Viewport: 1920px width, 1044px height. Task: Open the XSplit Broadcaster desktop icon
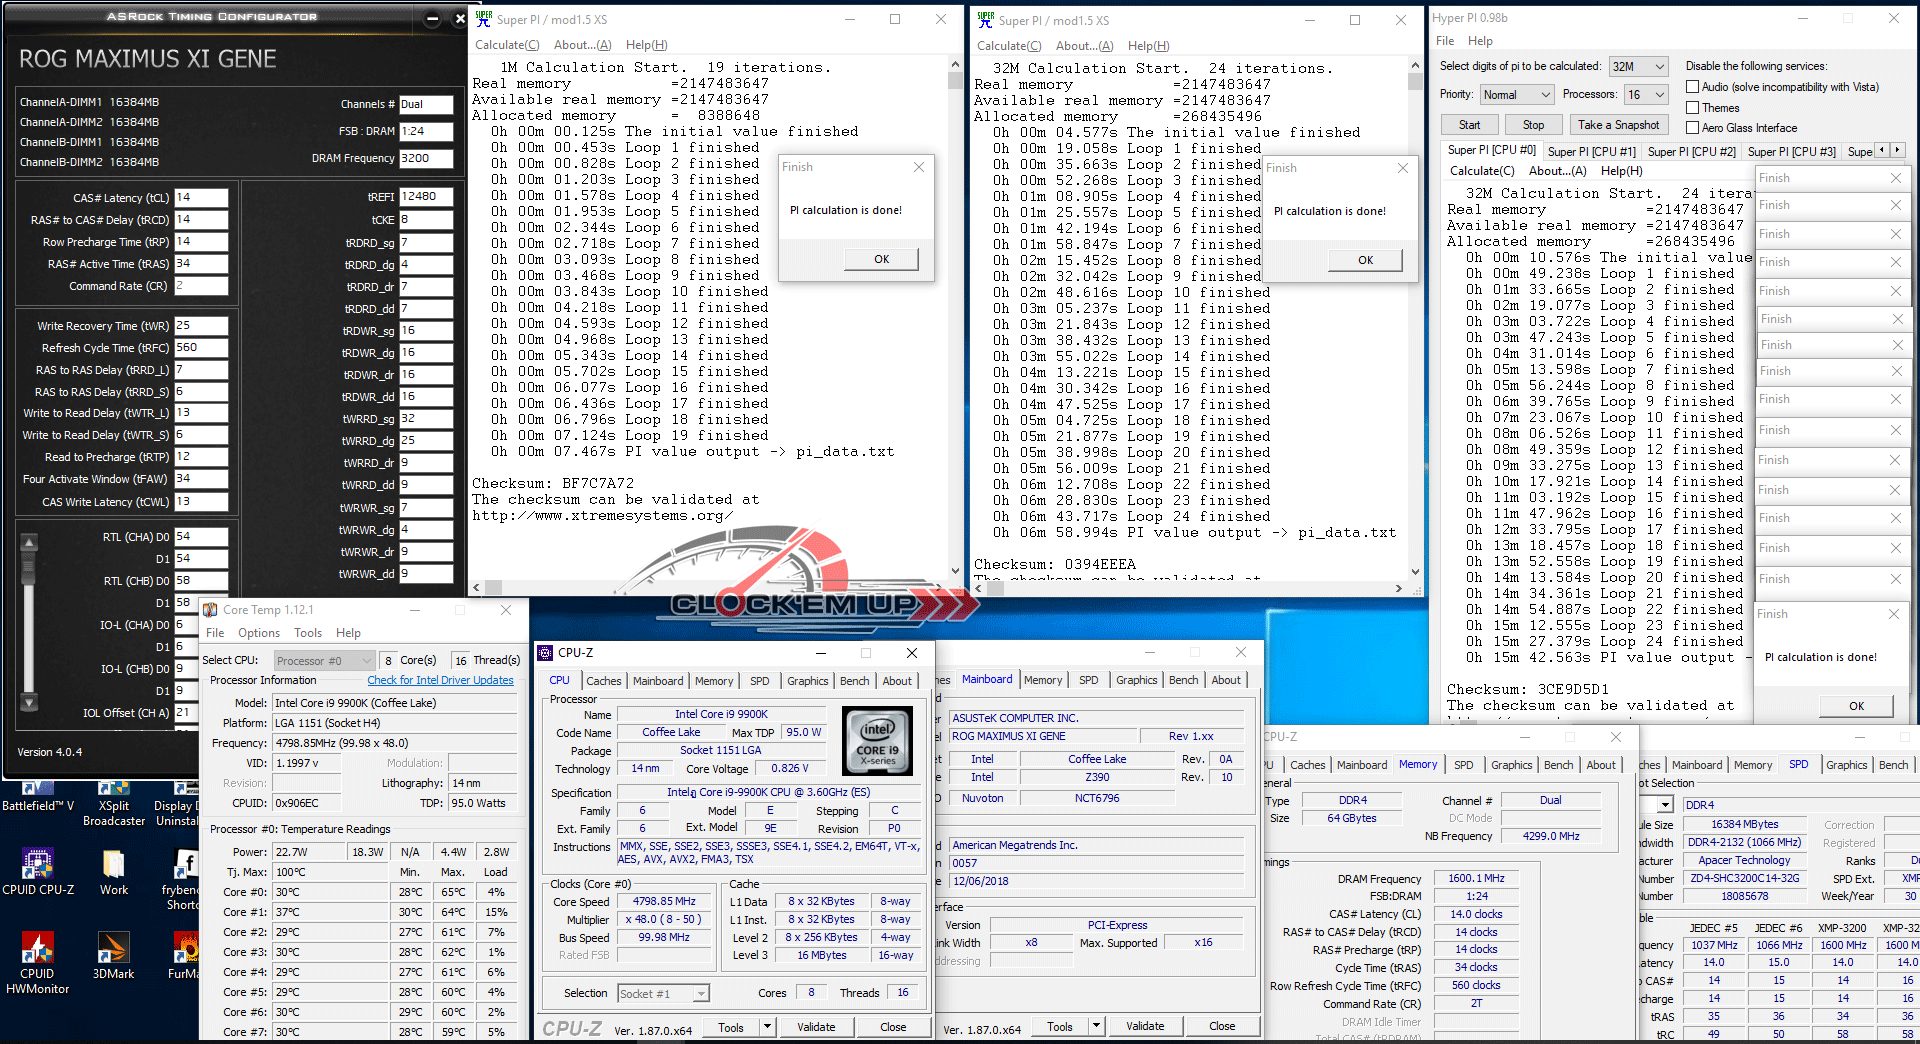(x=113, y=805)
